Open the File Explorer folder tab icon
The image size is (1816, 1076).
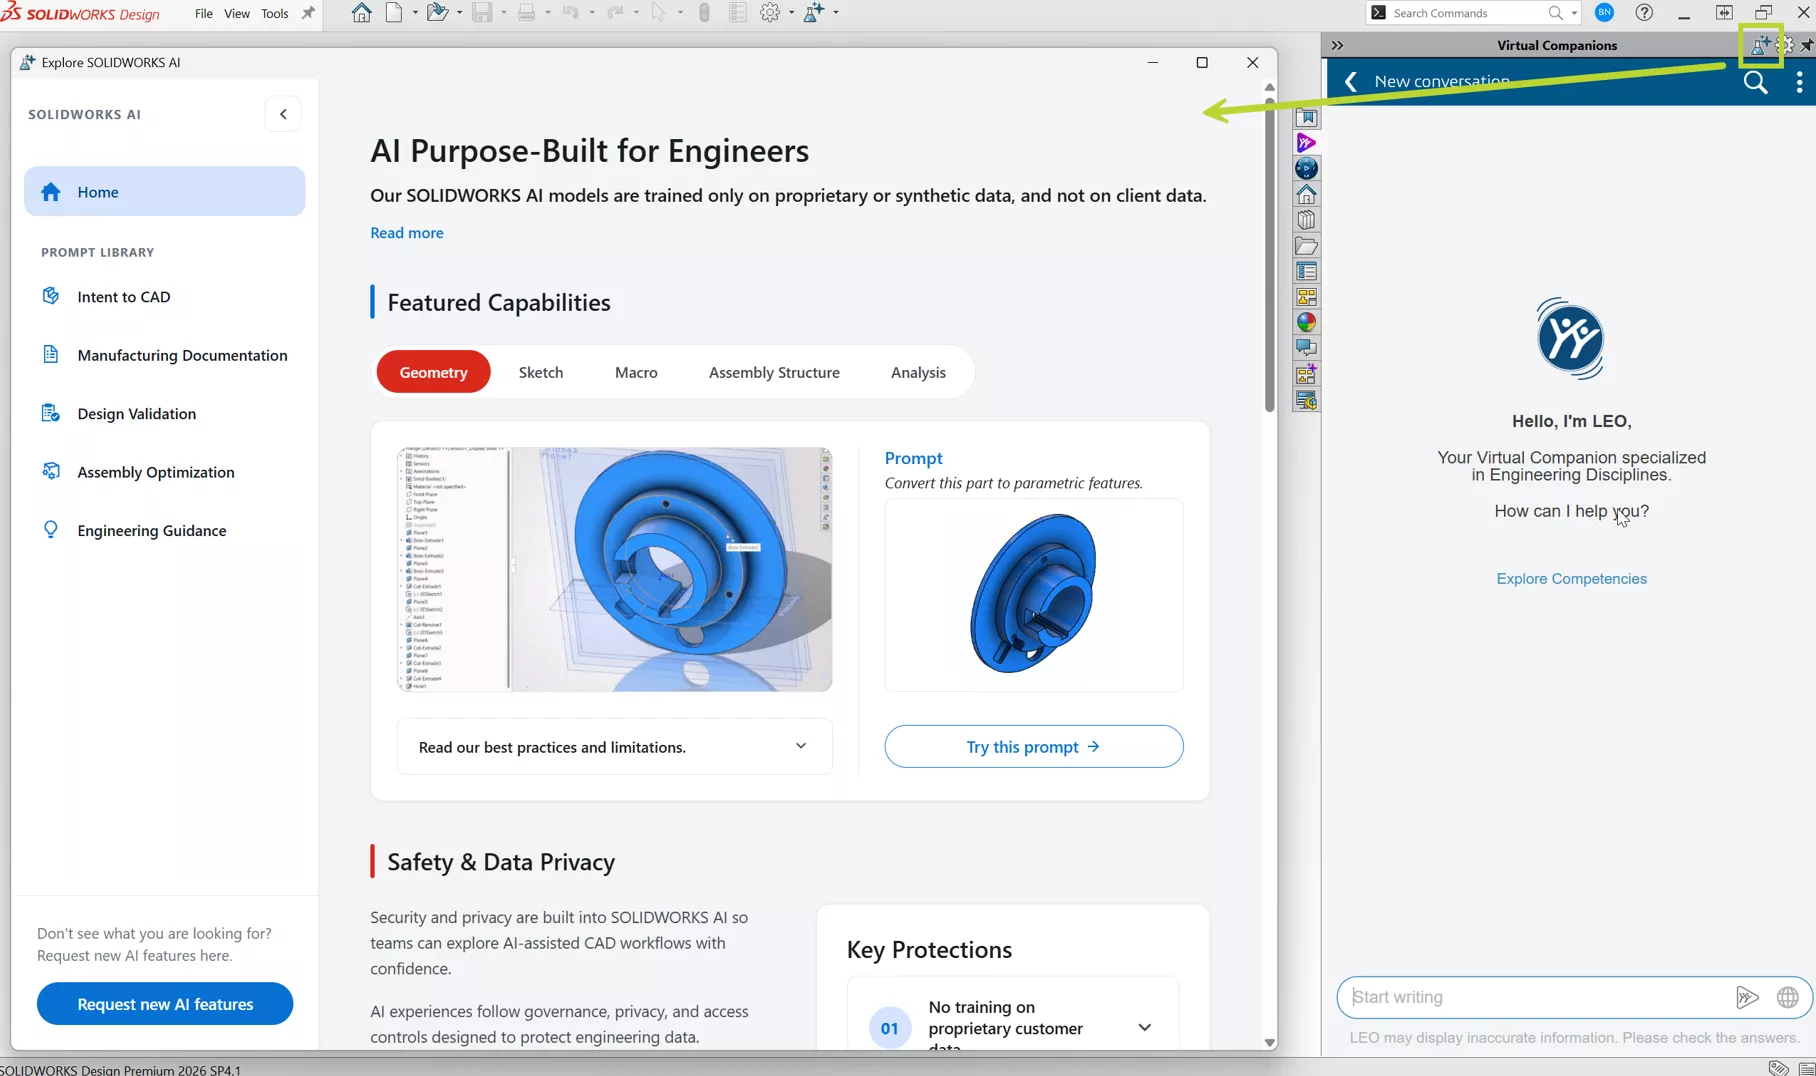(x=1306, y=246)
